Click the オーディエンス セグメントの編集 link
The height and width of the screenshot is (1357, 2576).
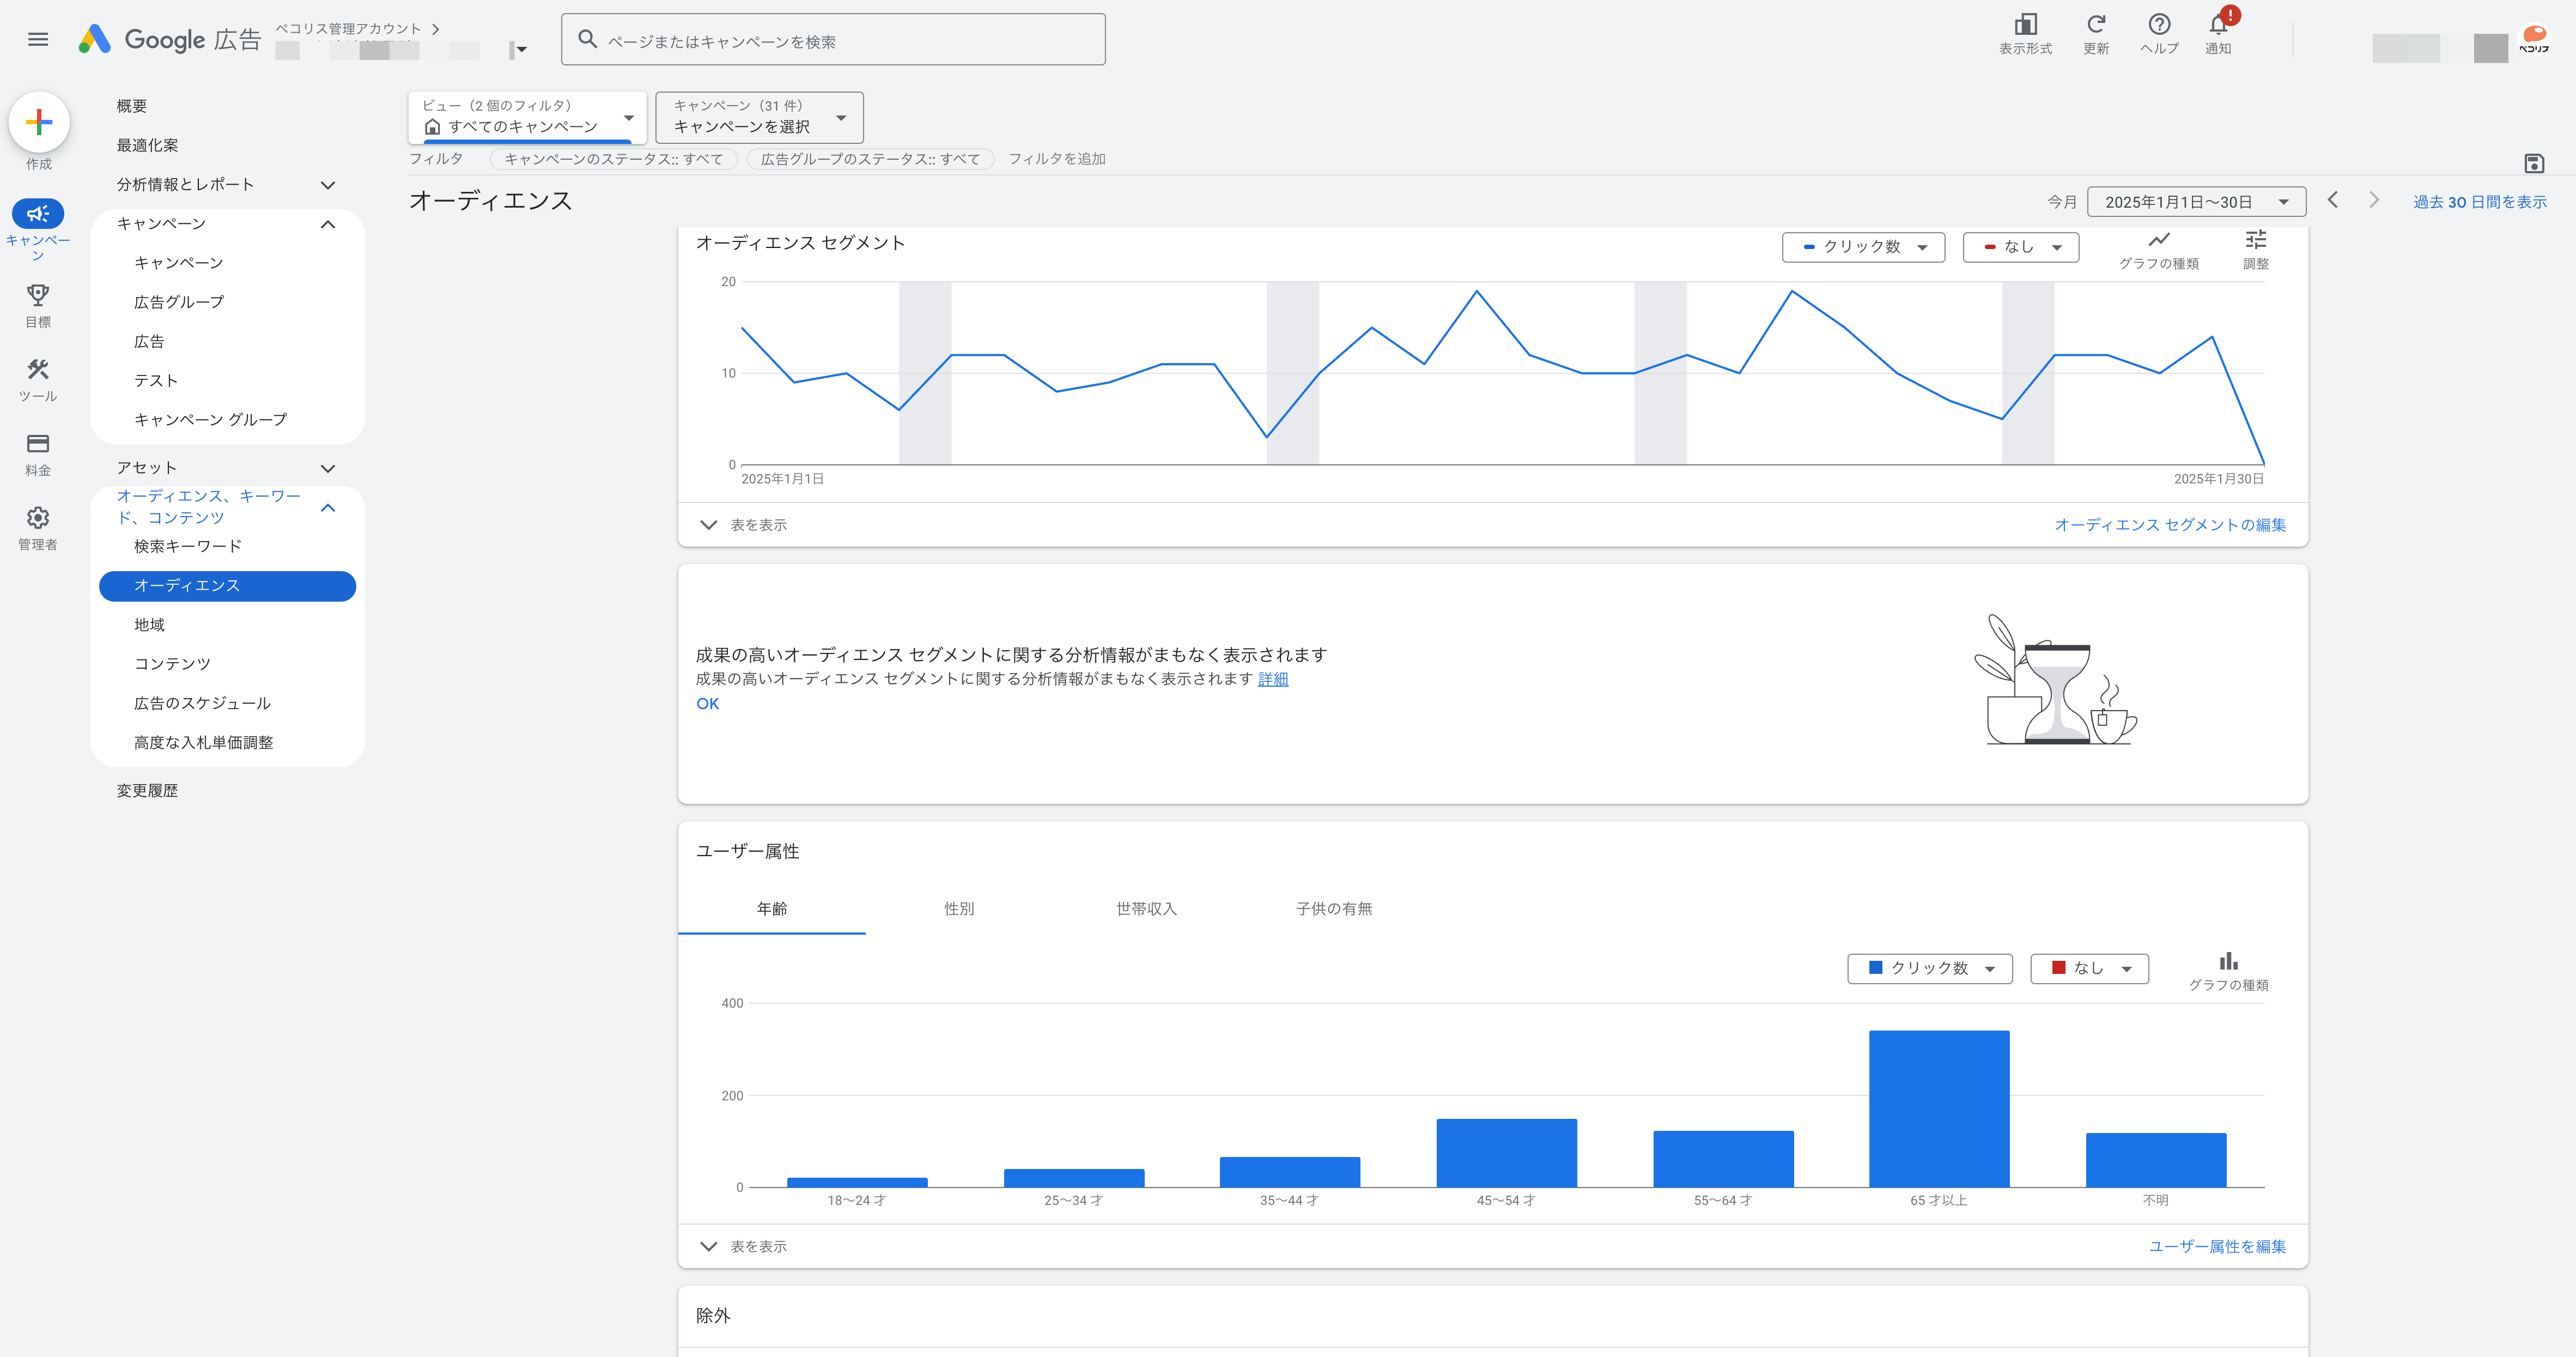[2170, 525]
